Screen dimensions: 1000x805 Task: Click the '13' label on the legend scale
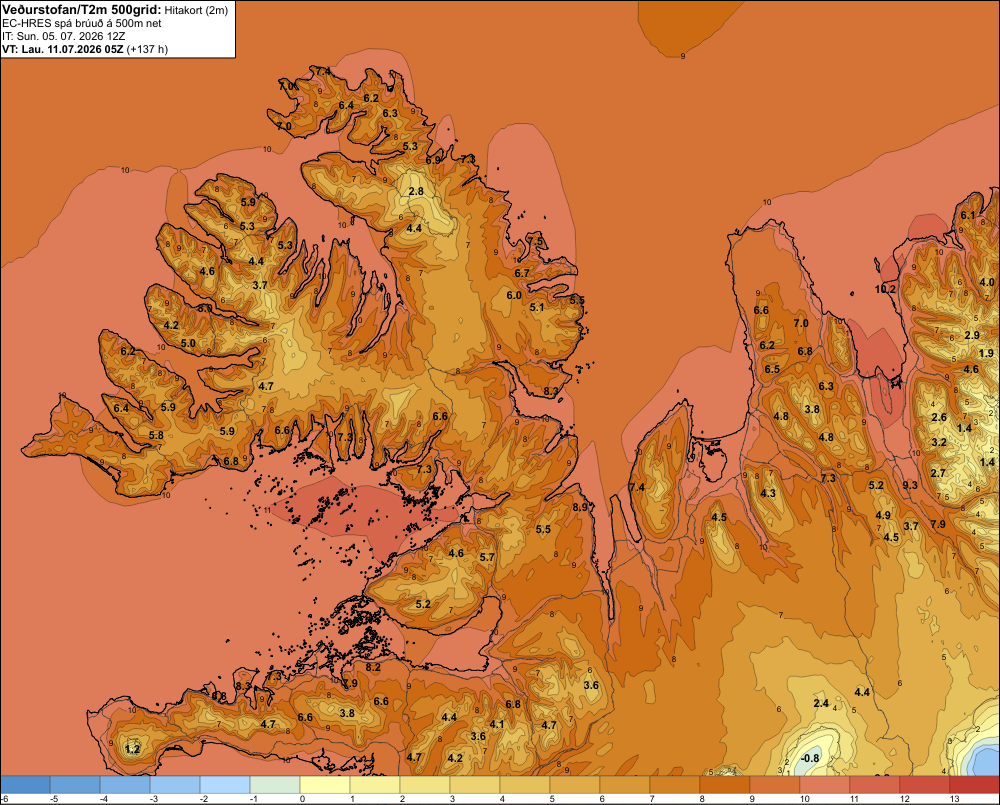954,799
